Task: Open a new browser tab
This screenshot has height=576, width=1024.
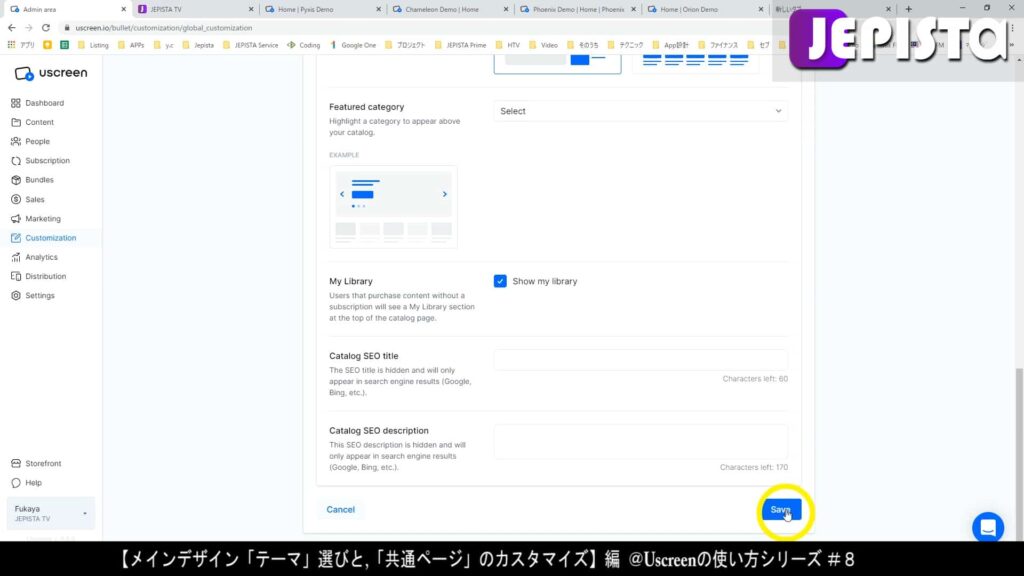Action: point(908,9)
